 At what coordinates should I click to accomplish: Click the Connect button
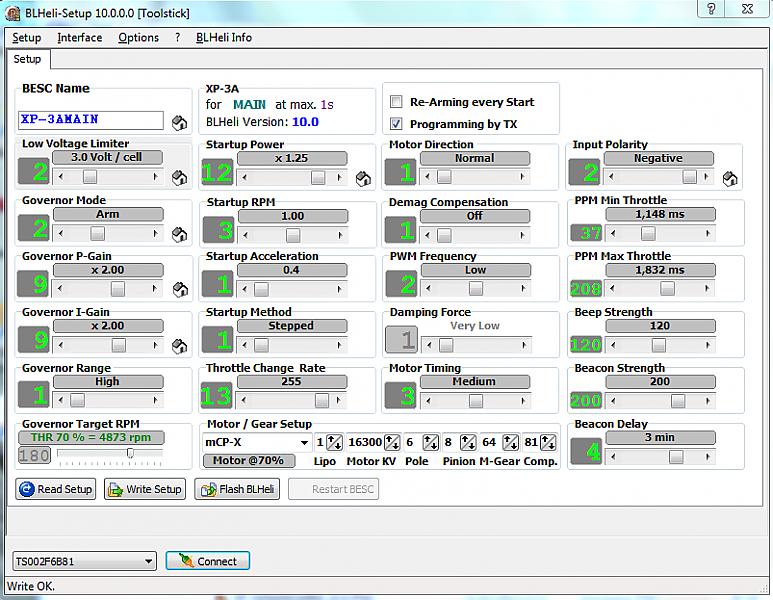click(208, 561)
